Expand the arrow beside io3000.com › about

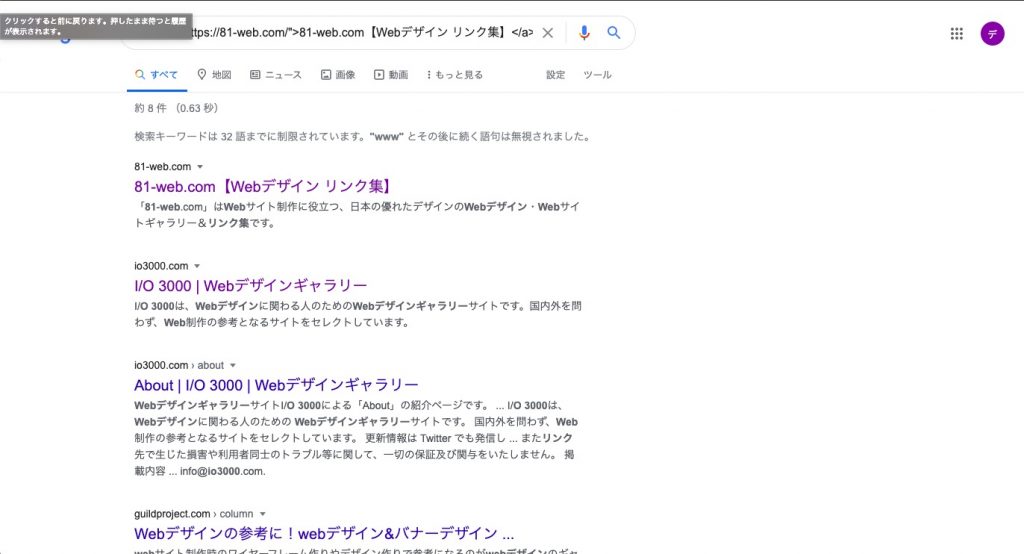tap(232, 365)
